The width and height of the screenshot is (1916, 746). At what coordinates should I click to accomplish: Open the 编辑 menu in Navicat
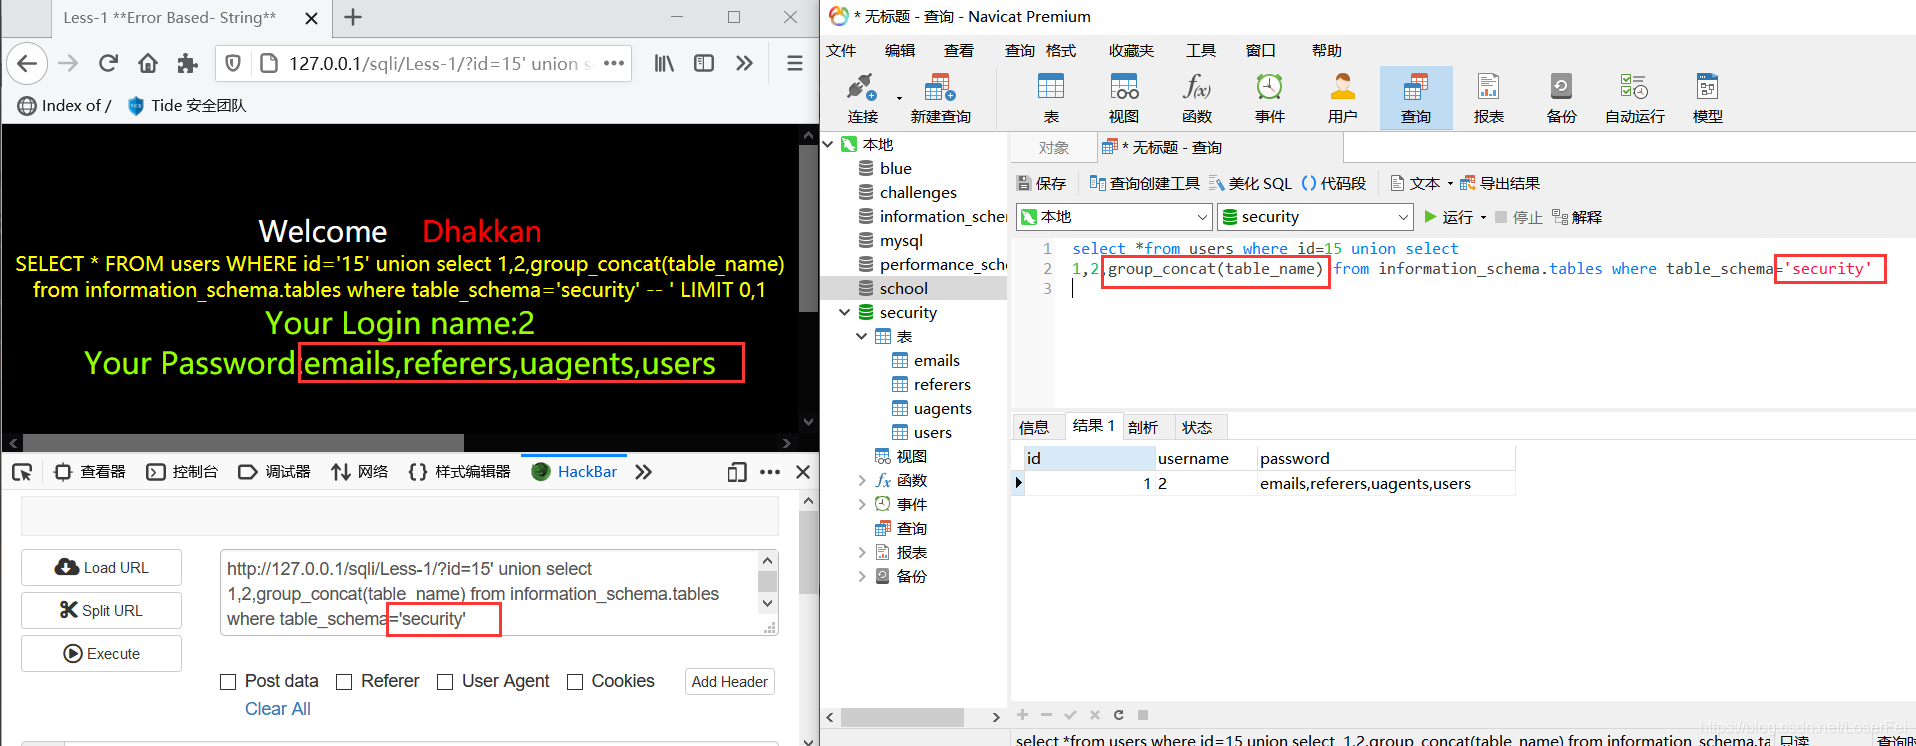click(900, 51)
